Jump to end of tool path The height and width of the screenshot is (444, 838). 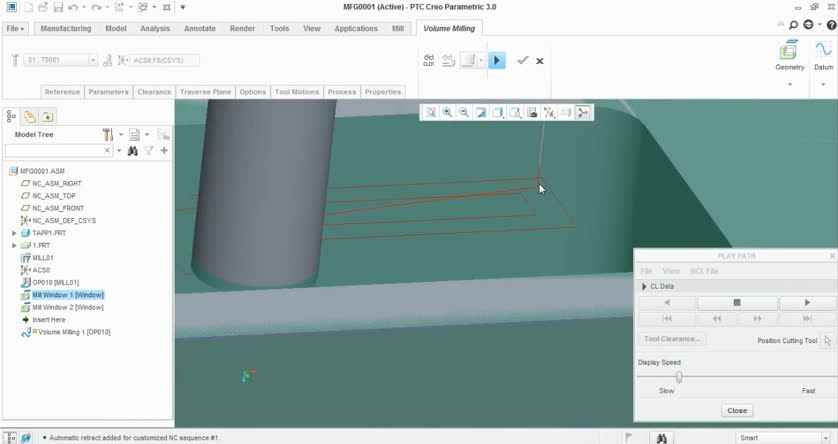click(x=806, y=318)
